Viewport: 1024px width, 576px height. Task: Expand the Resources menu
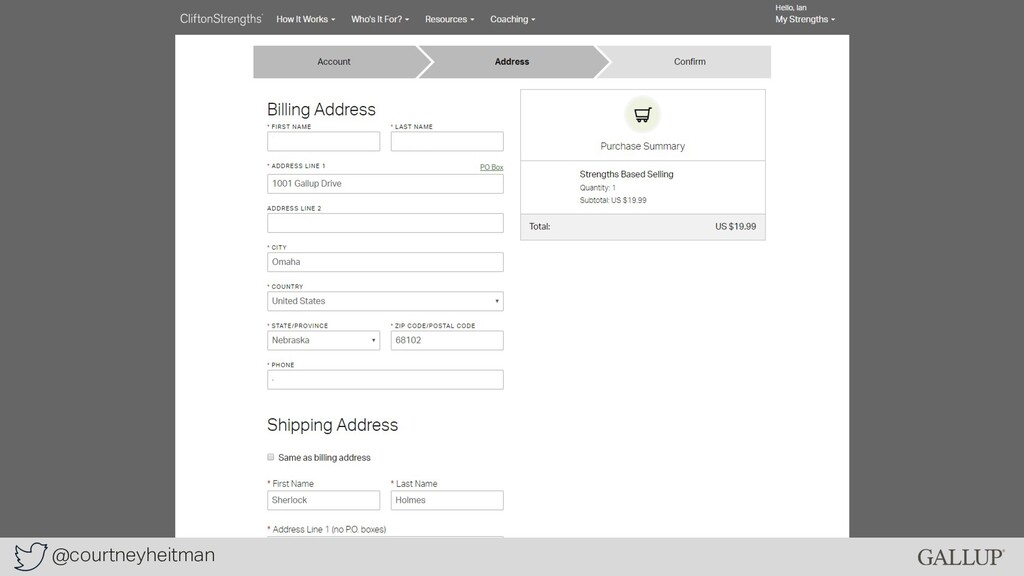pyautogui.click(x=449, y=20)
